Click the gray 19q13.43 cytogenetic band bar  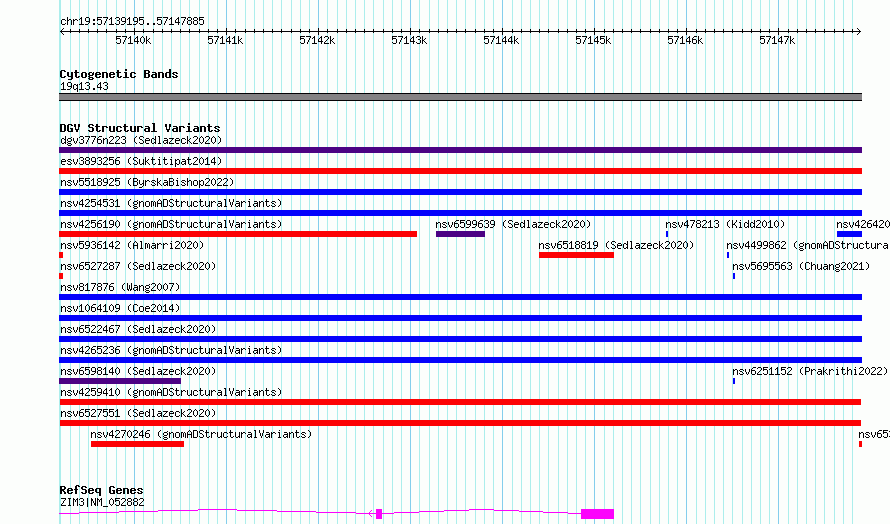[460, 97]
